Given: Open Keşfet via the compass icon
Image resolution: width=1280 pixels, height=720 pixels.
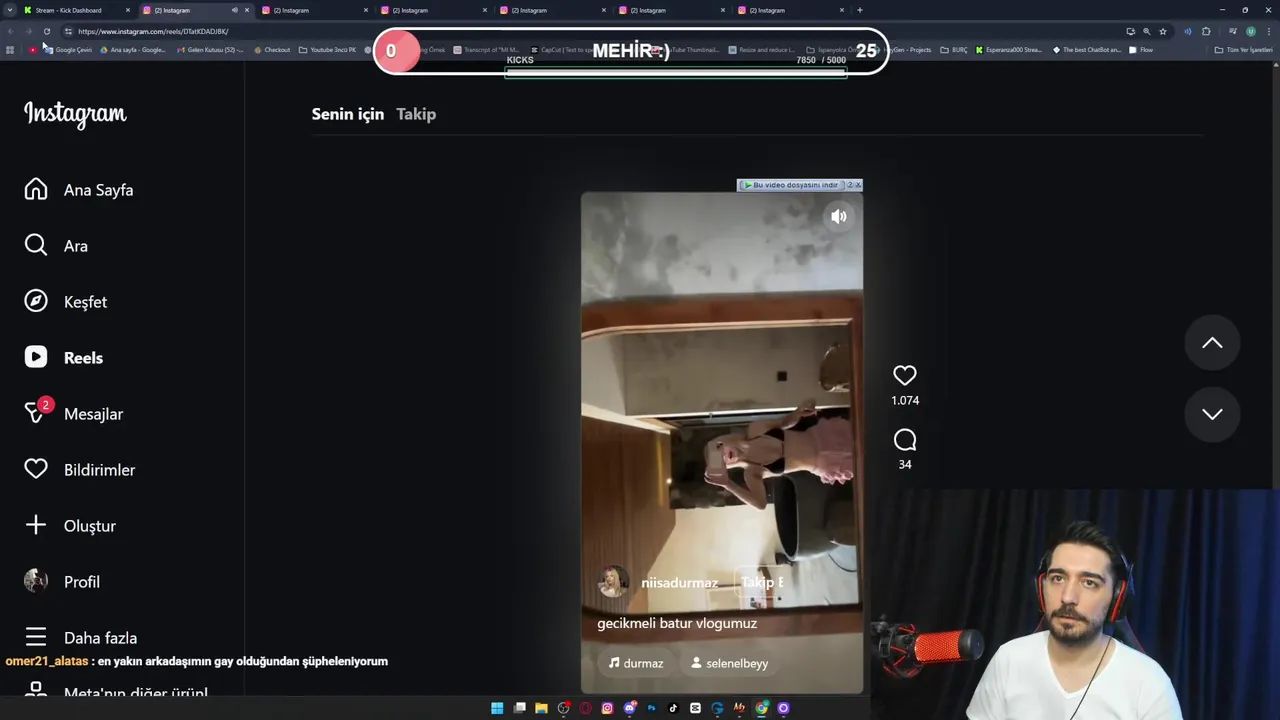Looking at the screenshot, I should tap(36, 302).
